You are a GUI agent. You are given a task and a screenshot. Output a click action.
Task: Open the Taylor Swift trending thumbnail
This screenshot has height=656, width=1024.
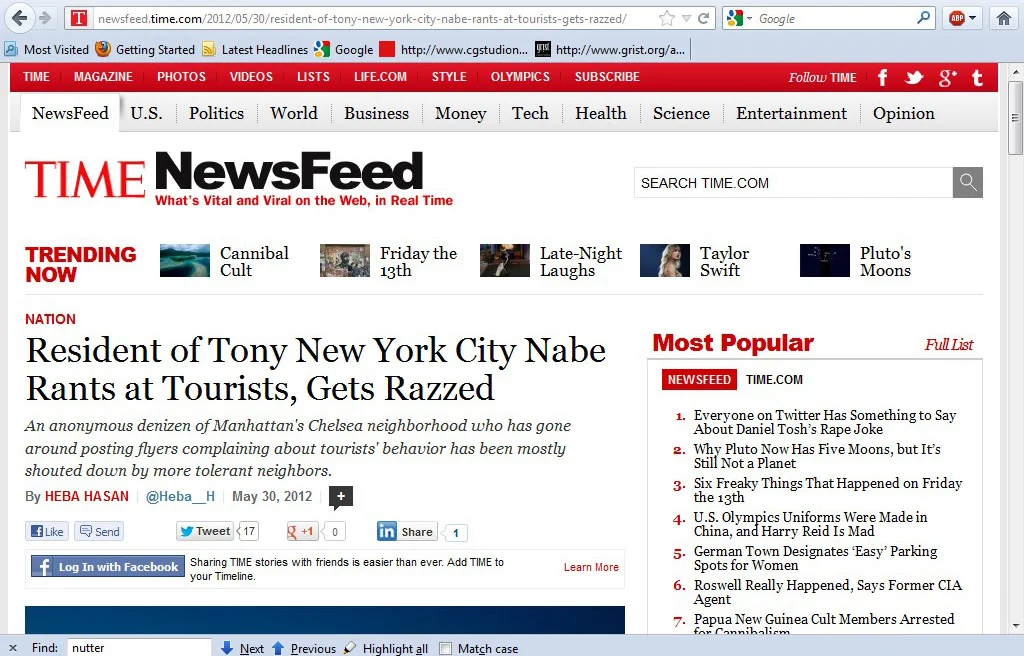[x=664, y=261]
